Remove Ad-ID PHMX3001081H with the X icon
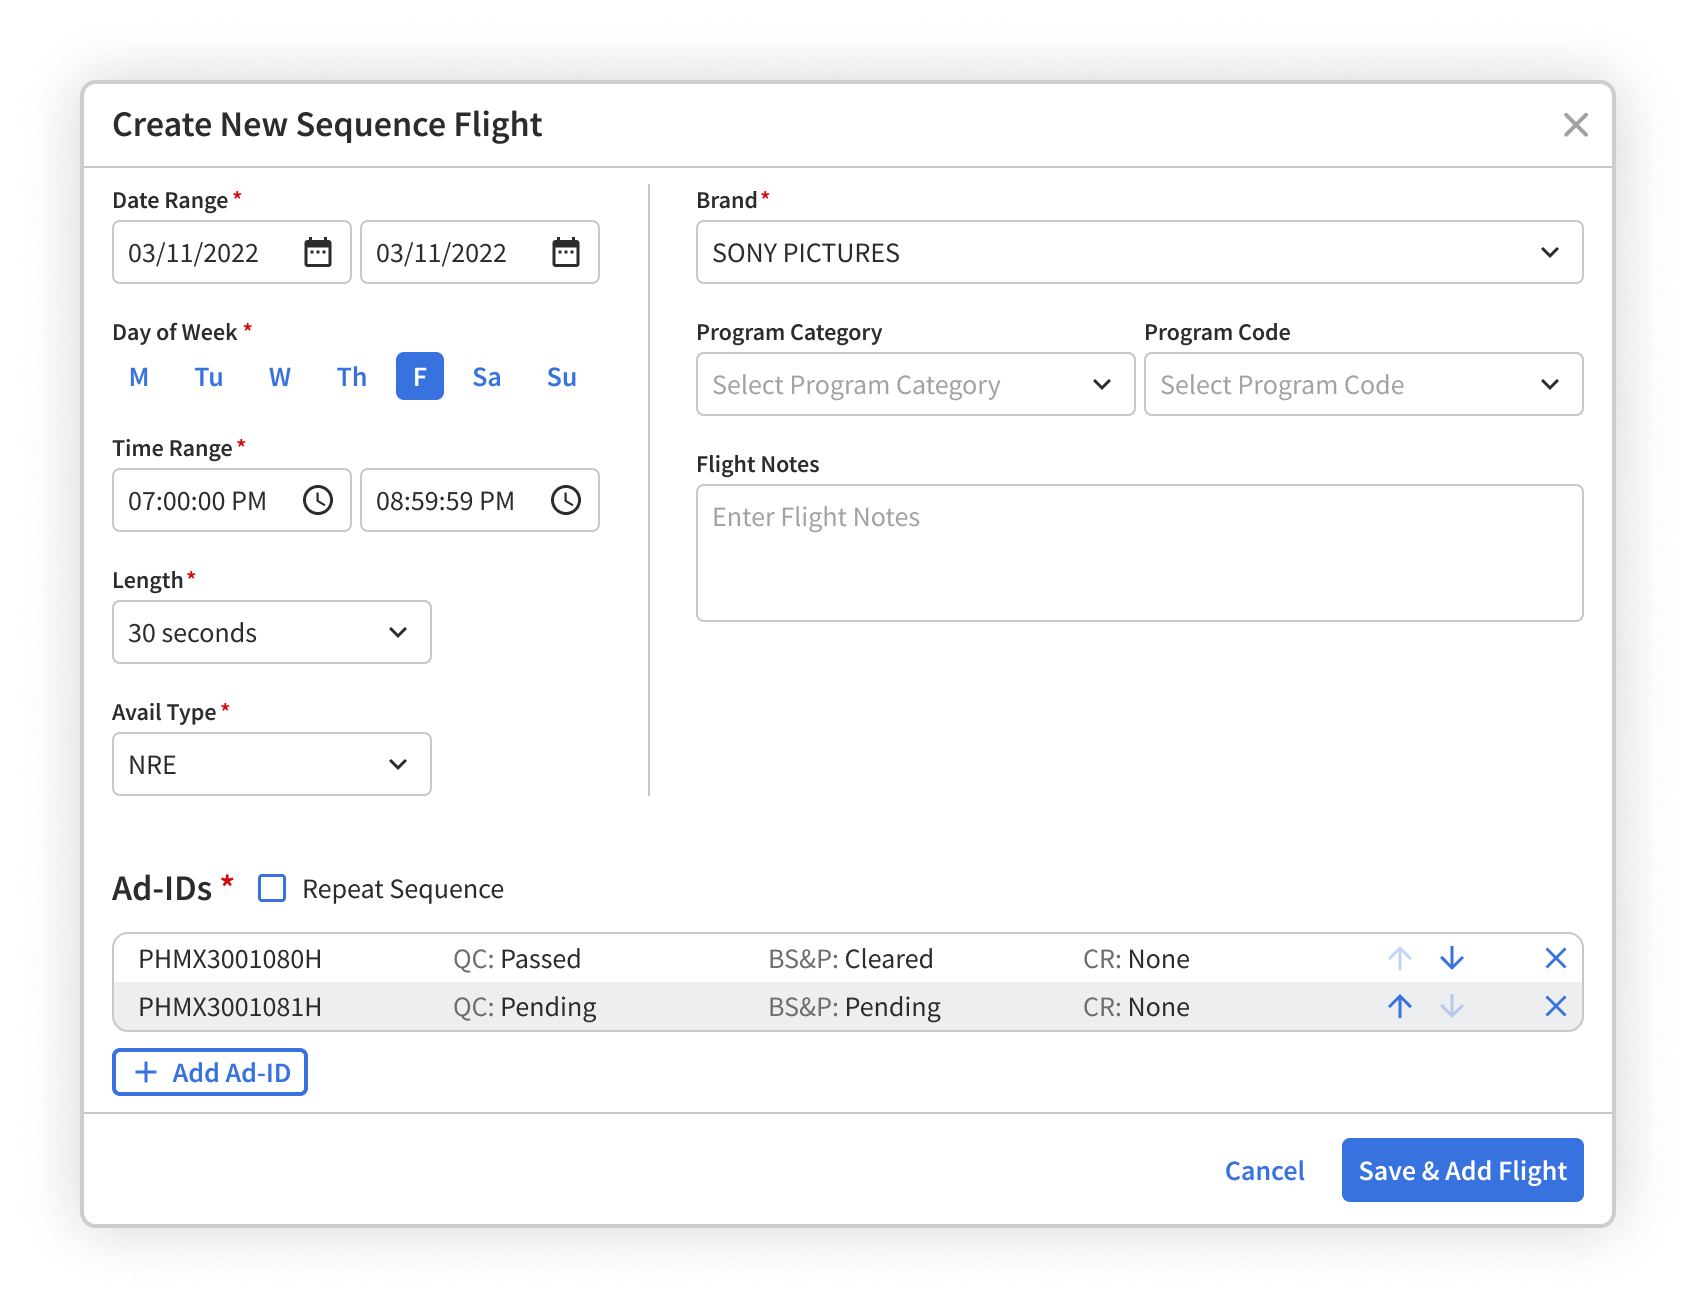The height and width of the screenshot is (1308, 1696). (1556, 1006)
